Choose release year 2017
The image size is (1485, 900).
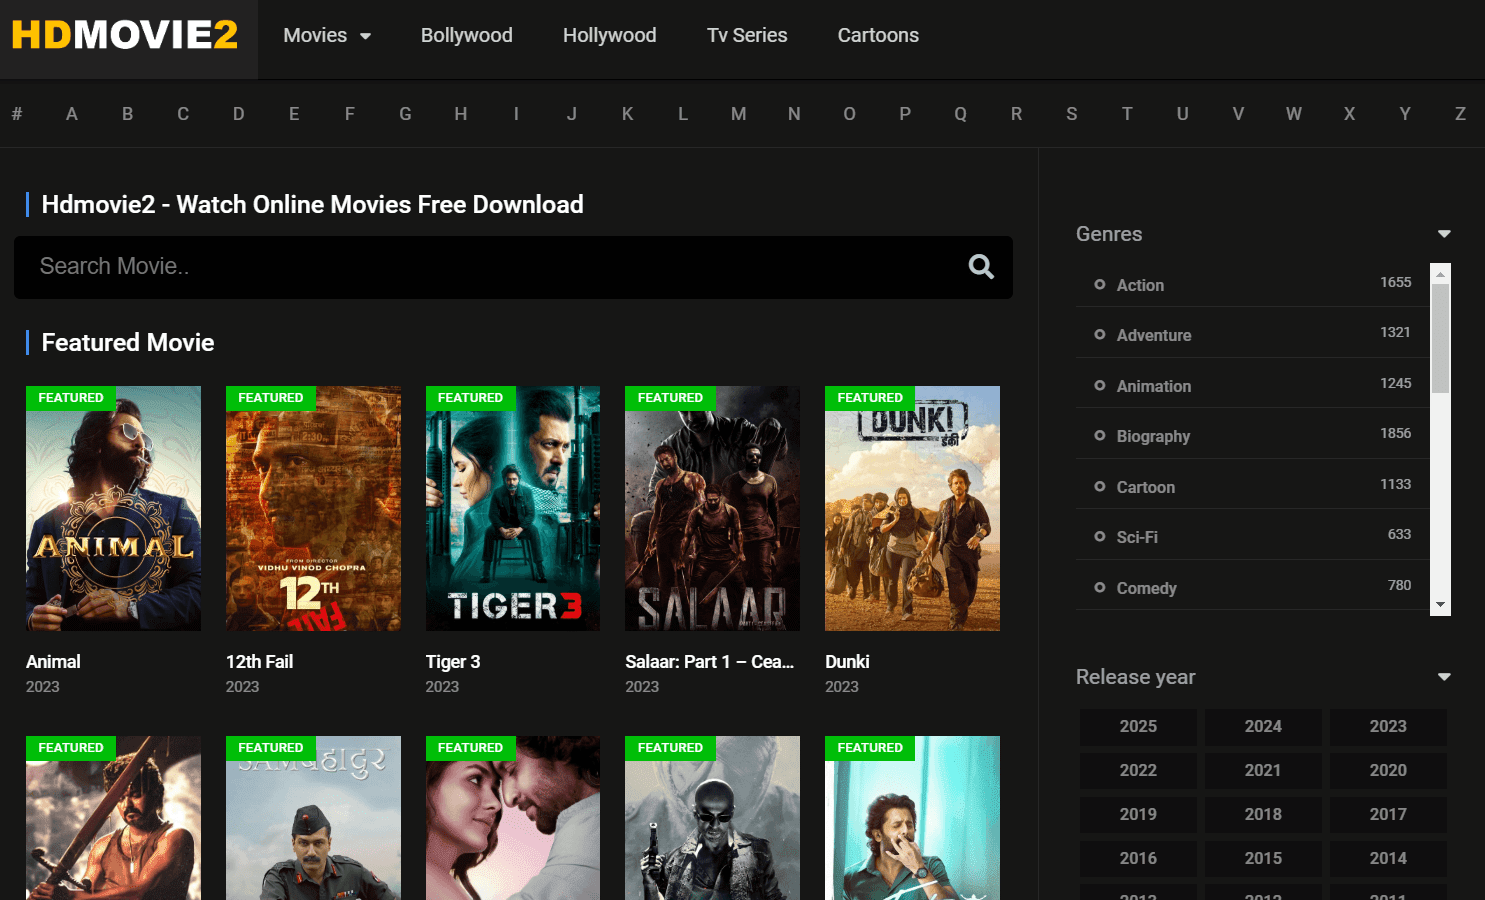point(1388,814)
